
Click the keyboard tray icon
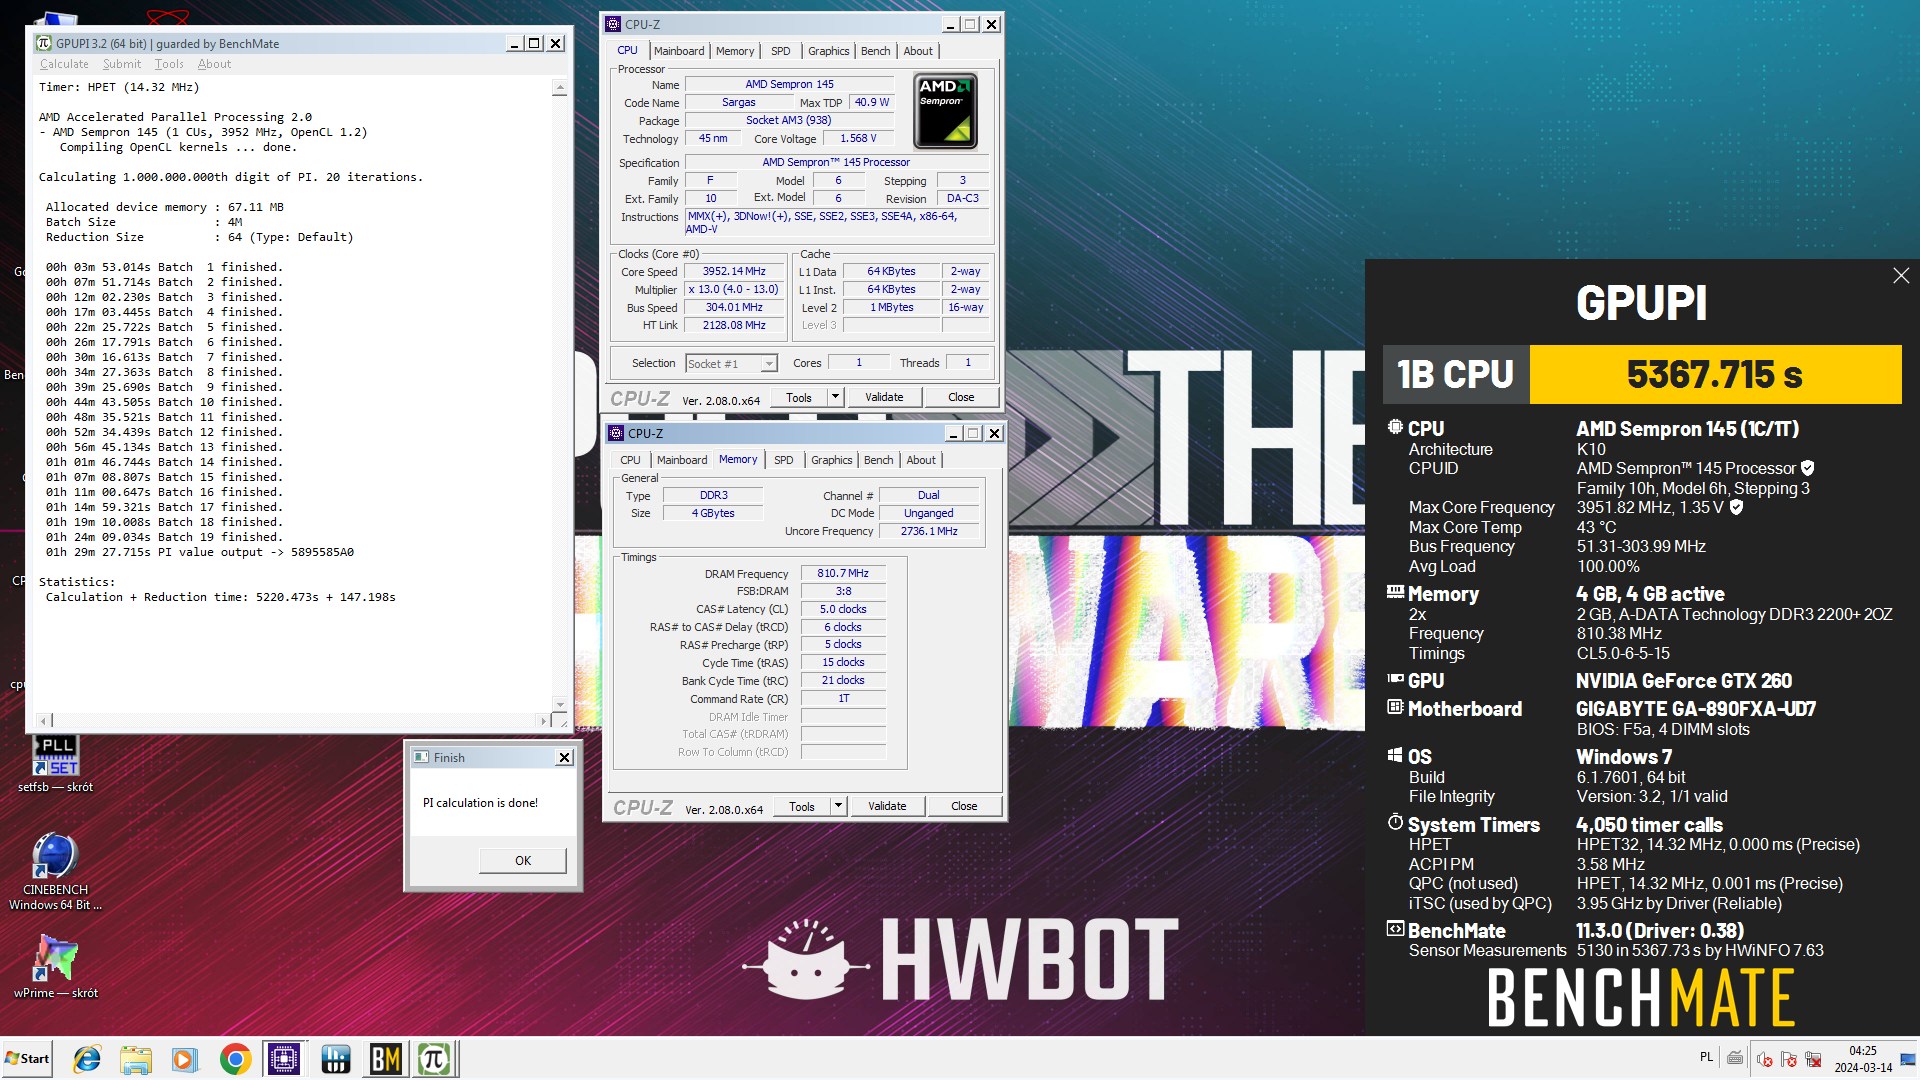1735,1057
